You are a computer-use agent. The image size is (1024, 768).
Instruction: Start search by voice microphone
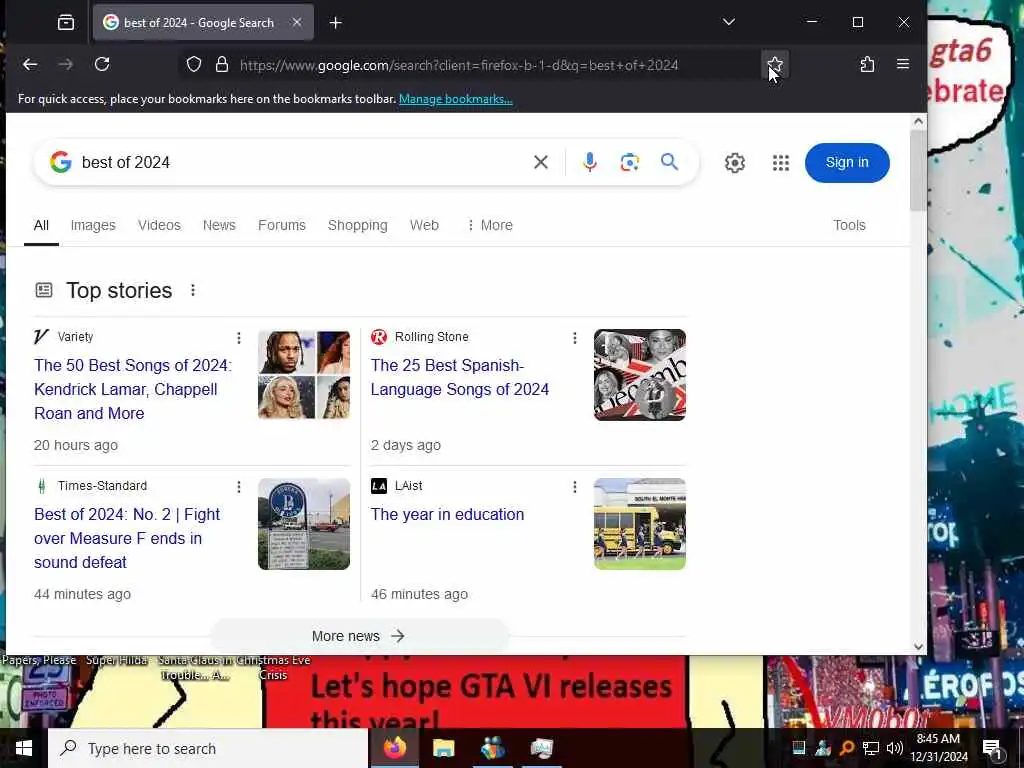tap(590, 162)
